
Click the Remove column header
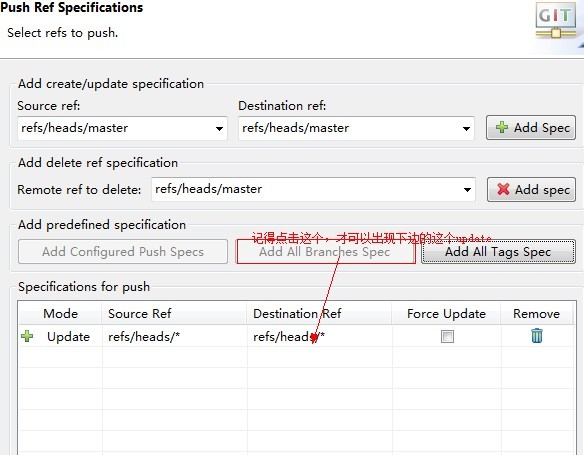pos(536,314)
